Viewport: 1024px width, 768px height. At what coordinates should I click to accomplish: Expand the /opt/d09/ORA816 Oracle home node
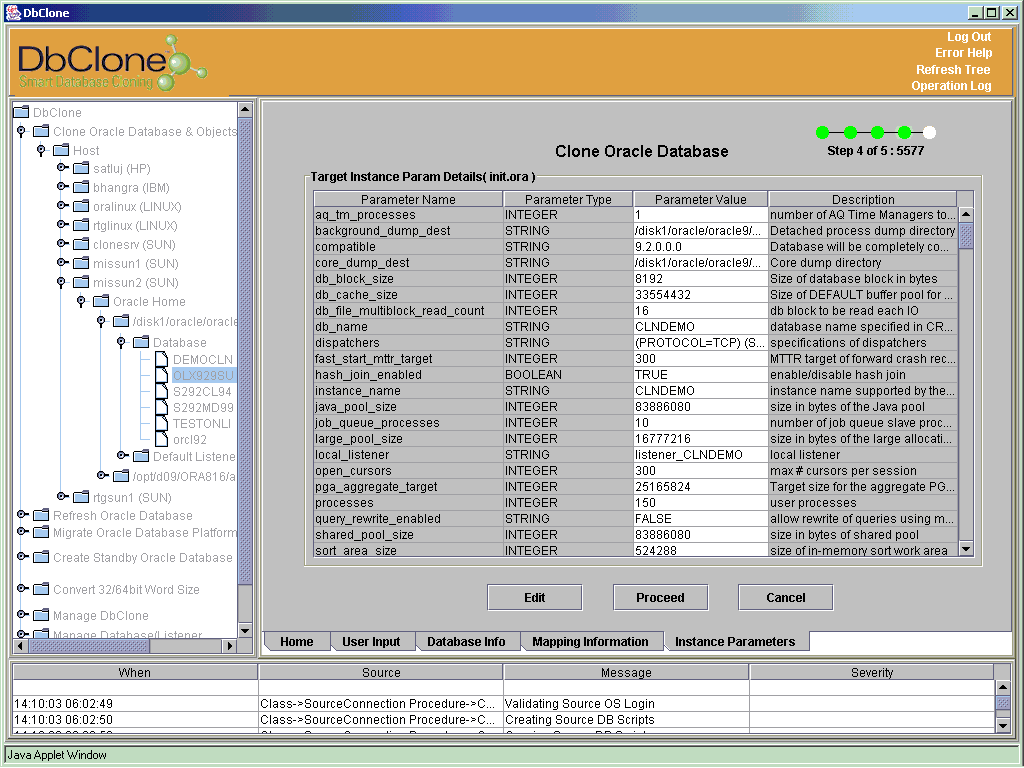pos(102,475)
